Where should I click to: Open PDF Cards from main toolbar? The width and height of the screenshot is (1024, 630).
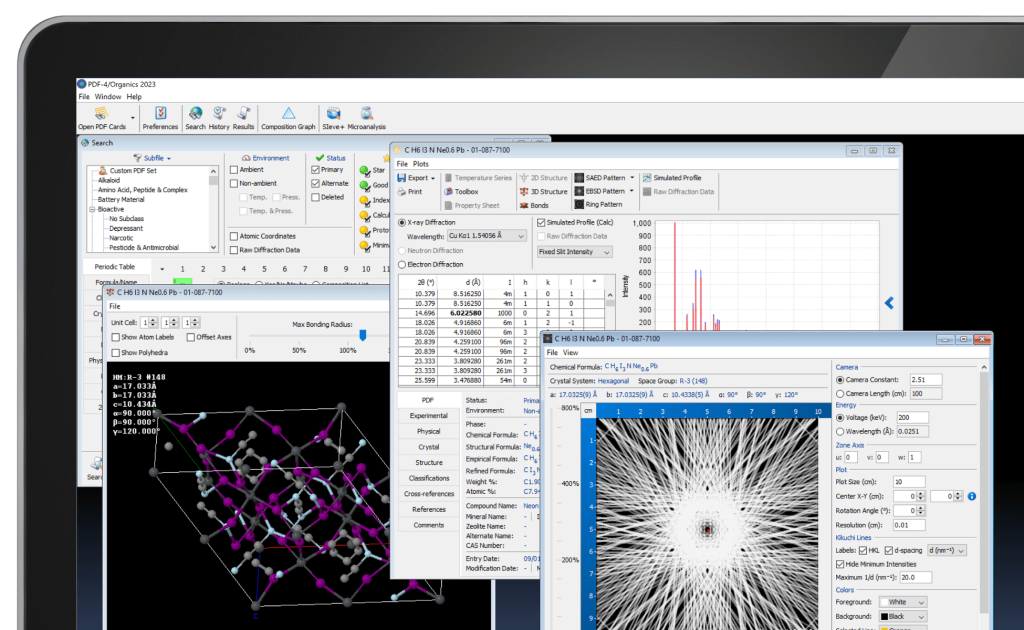[x=102, y=118]
